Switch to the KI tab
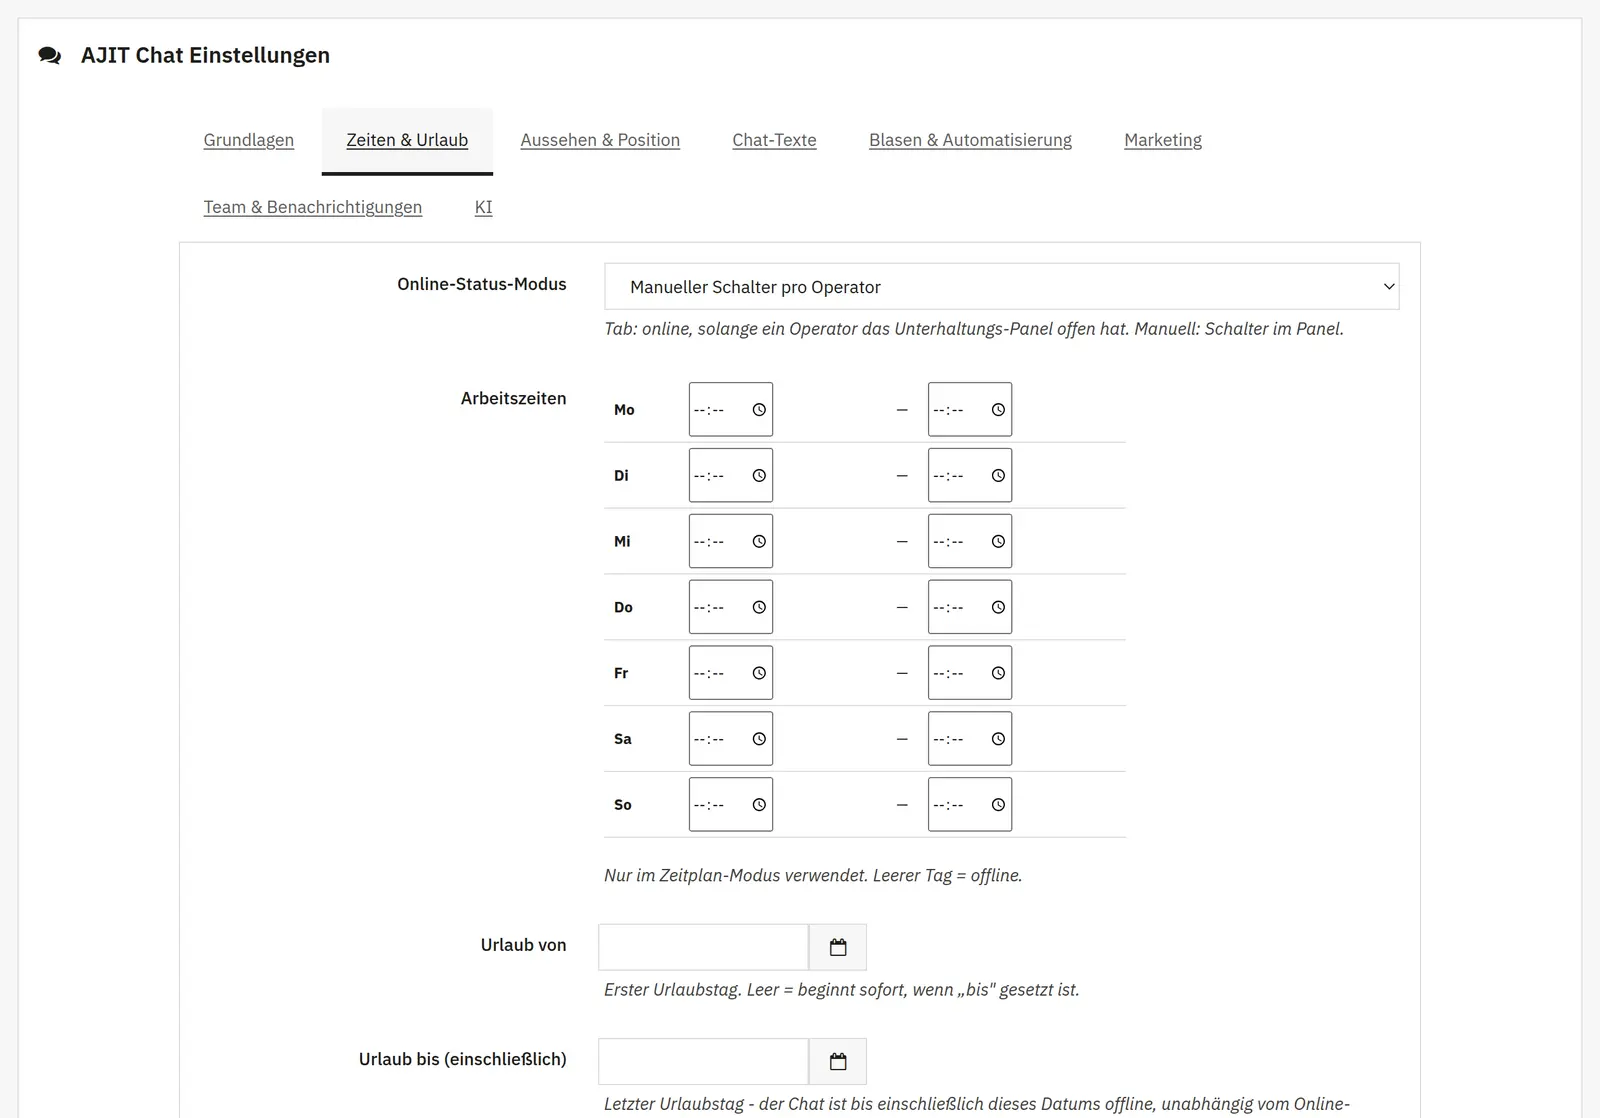Screen dimensions: 1600x1118 tap(484, 207)
